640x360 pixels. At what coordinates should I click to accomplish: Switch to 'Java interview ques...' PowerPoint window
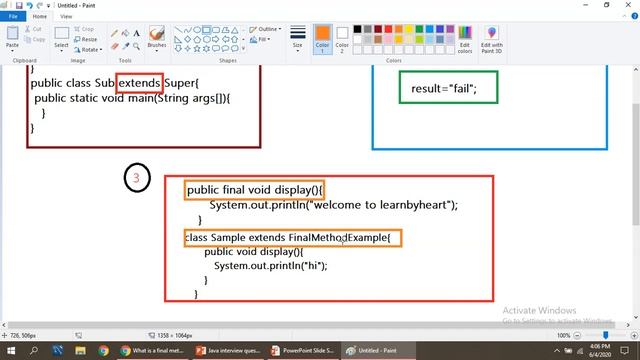pyautogui.click(x=228, y=351)
